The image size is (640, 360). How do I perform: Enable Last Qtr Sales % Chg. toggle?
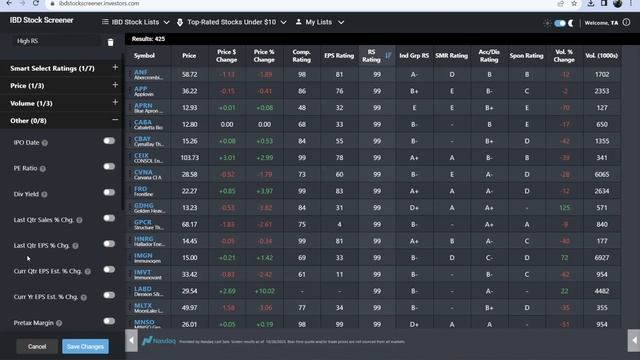pyautogui.click(x=109, y=218)
